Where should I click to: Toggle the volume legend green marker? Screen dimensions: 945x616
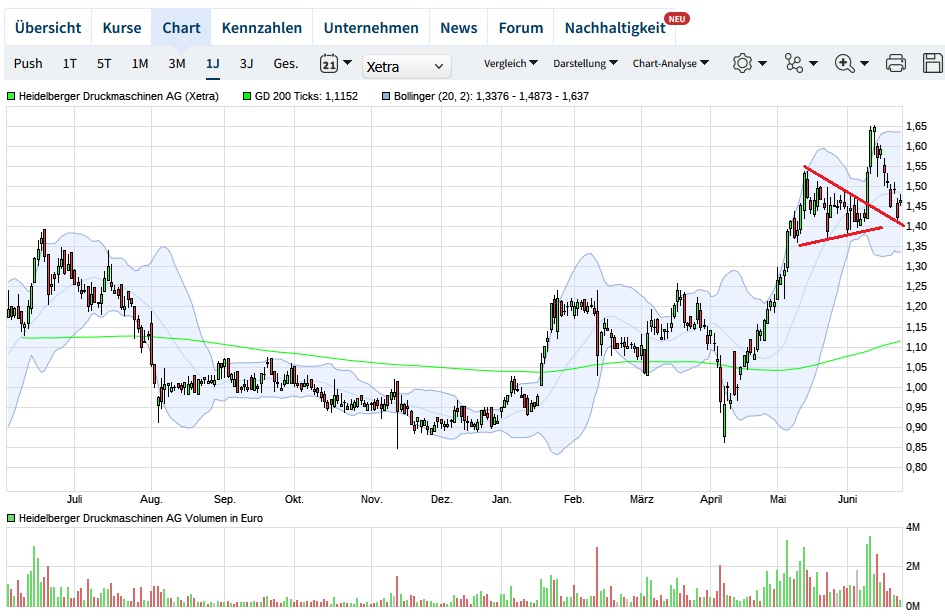pos(9,518)
